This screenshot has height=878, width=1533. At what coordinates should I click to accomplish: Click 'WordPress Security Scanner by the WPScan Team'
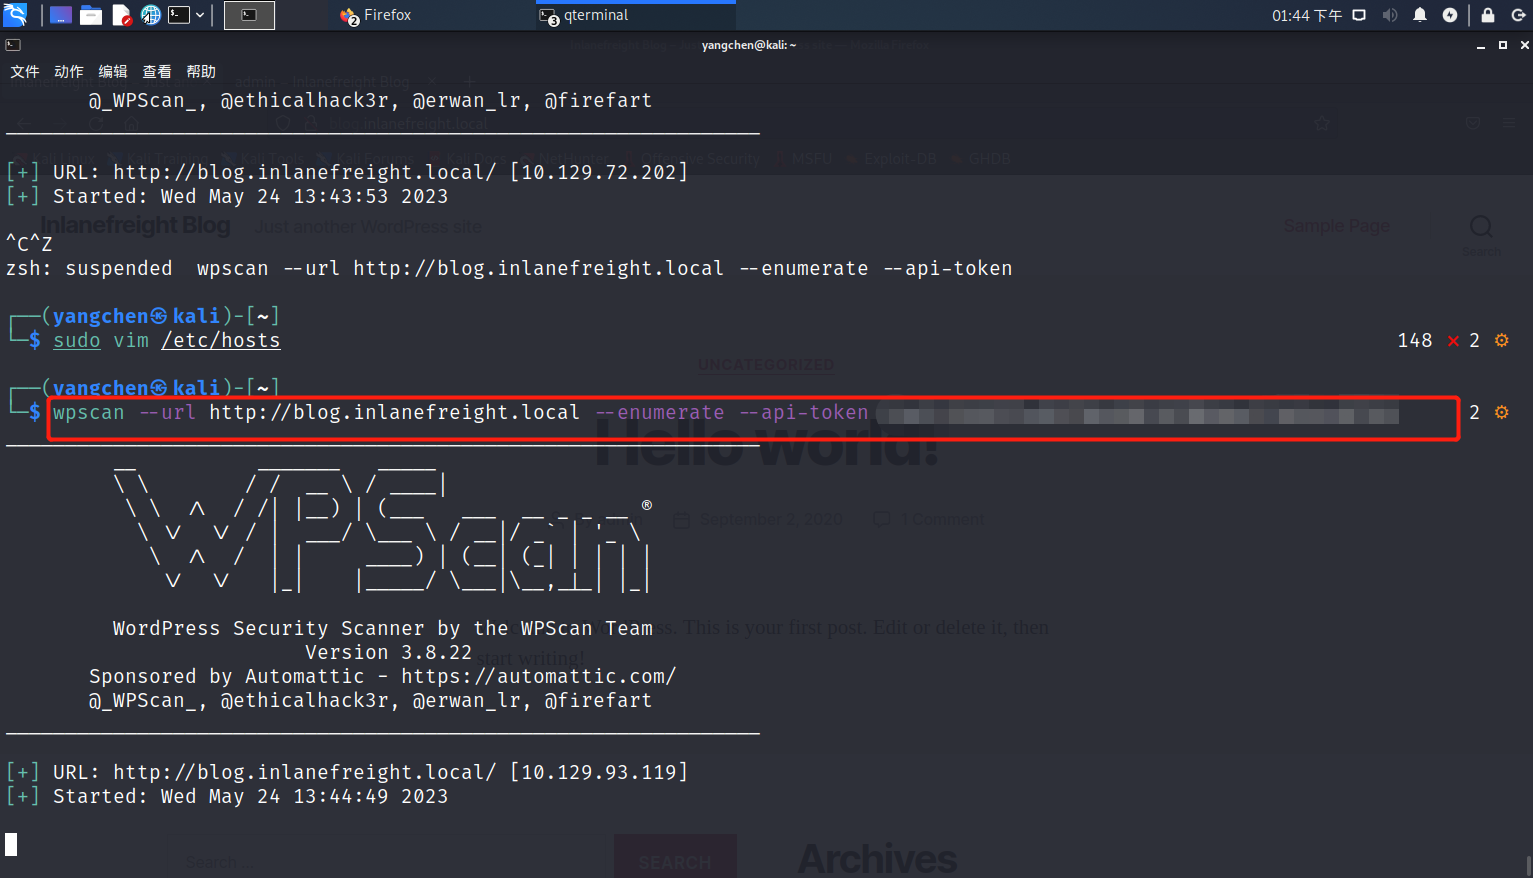pos(383,628)
